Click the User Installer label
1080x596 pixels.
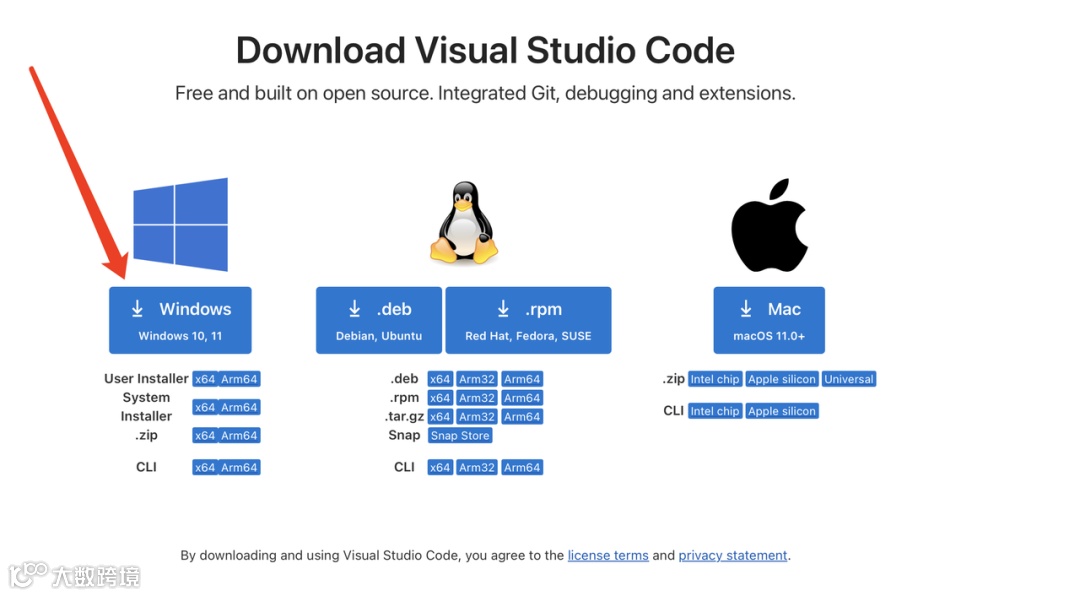pyautogui.click(x=146, y=378)
